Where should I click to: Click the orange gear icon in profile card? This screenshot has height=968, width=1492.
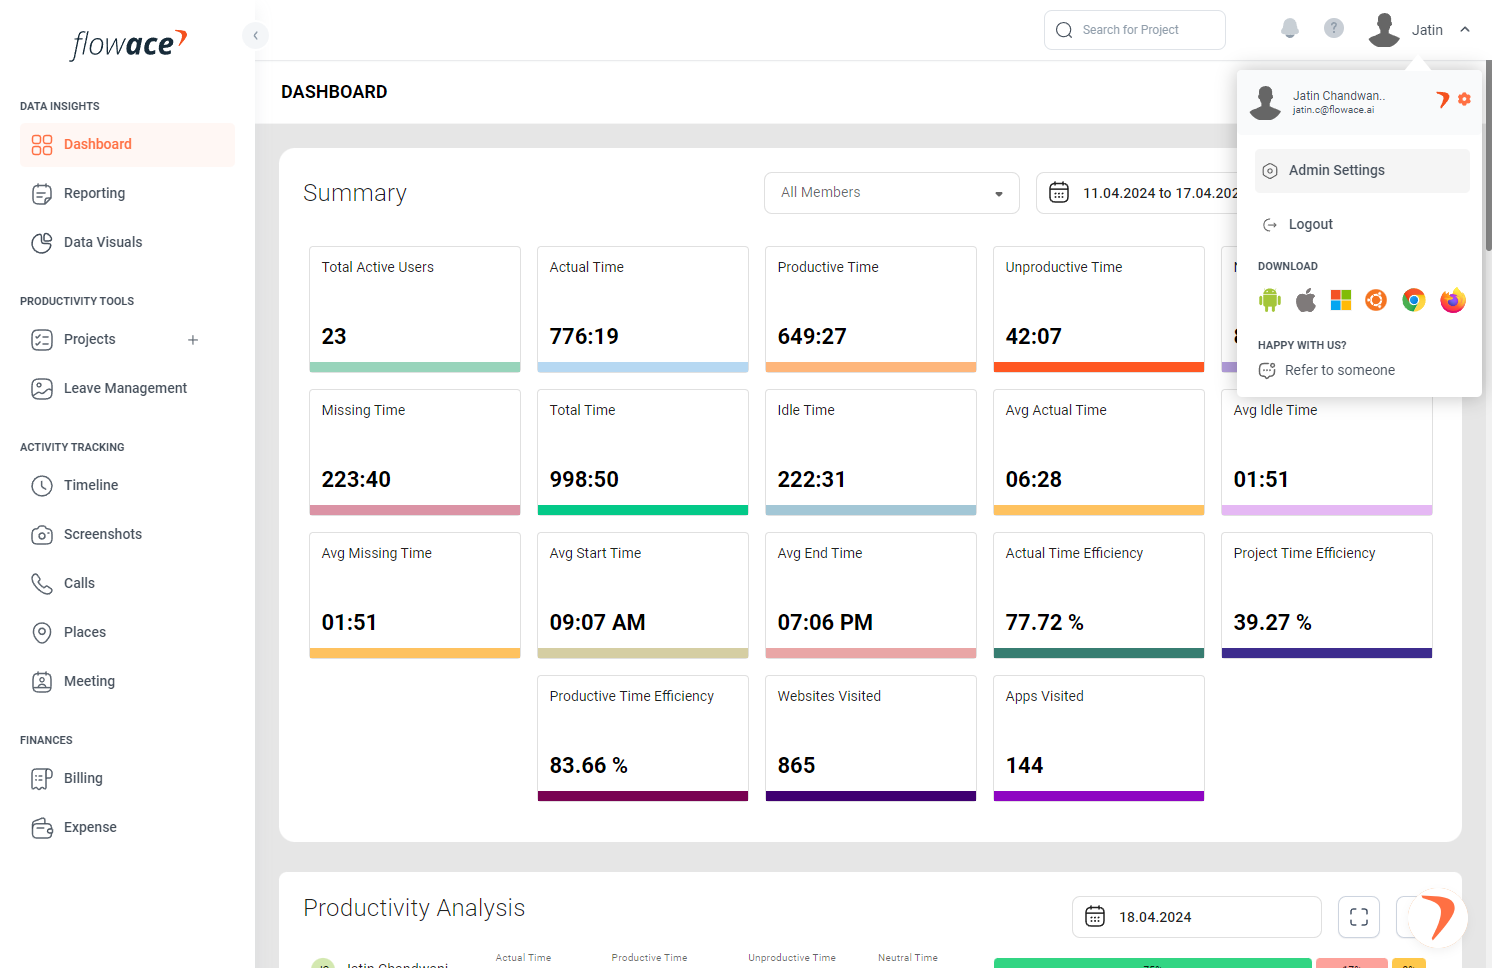[x=1464, y=99]
